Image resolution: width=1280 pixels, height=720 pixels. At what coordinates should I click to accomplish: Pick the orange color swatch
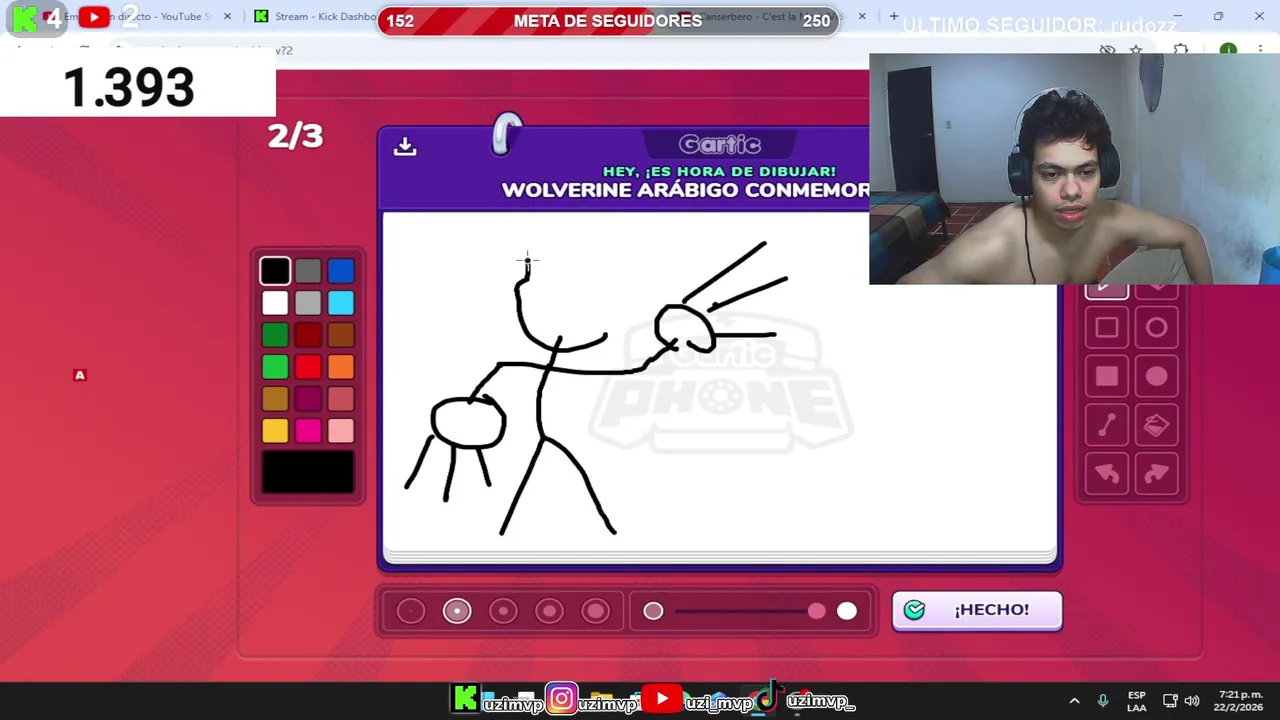coord(341,367)
